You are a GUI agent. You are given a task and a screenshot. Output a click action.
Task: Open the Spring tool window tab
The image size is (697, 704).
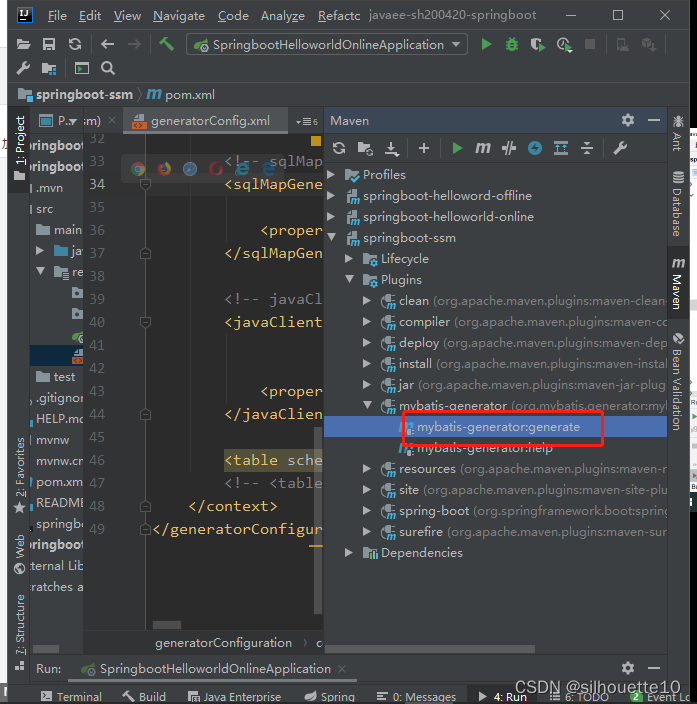pyautogui.click(x=330, y=696)
